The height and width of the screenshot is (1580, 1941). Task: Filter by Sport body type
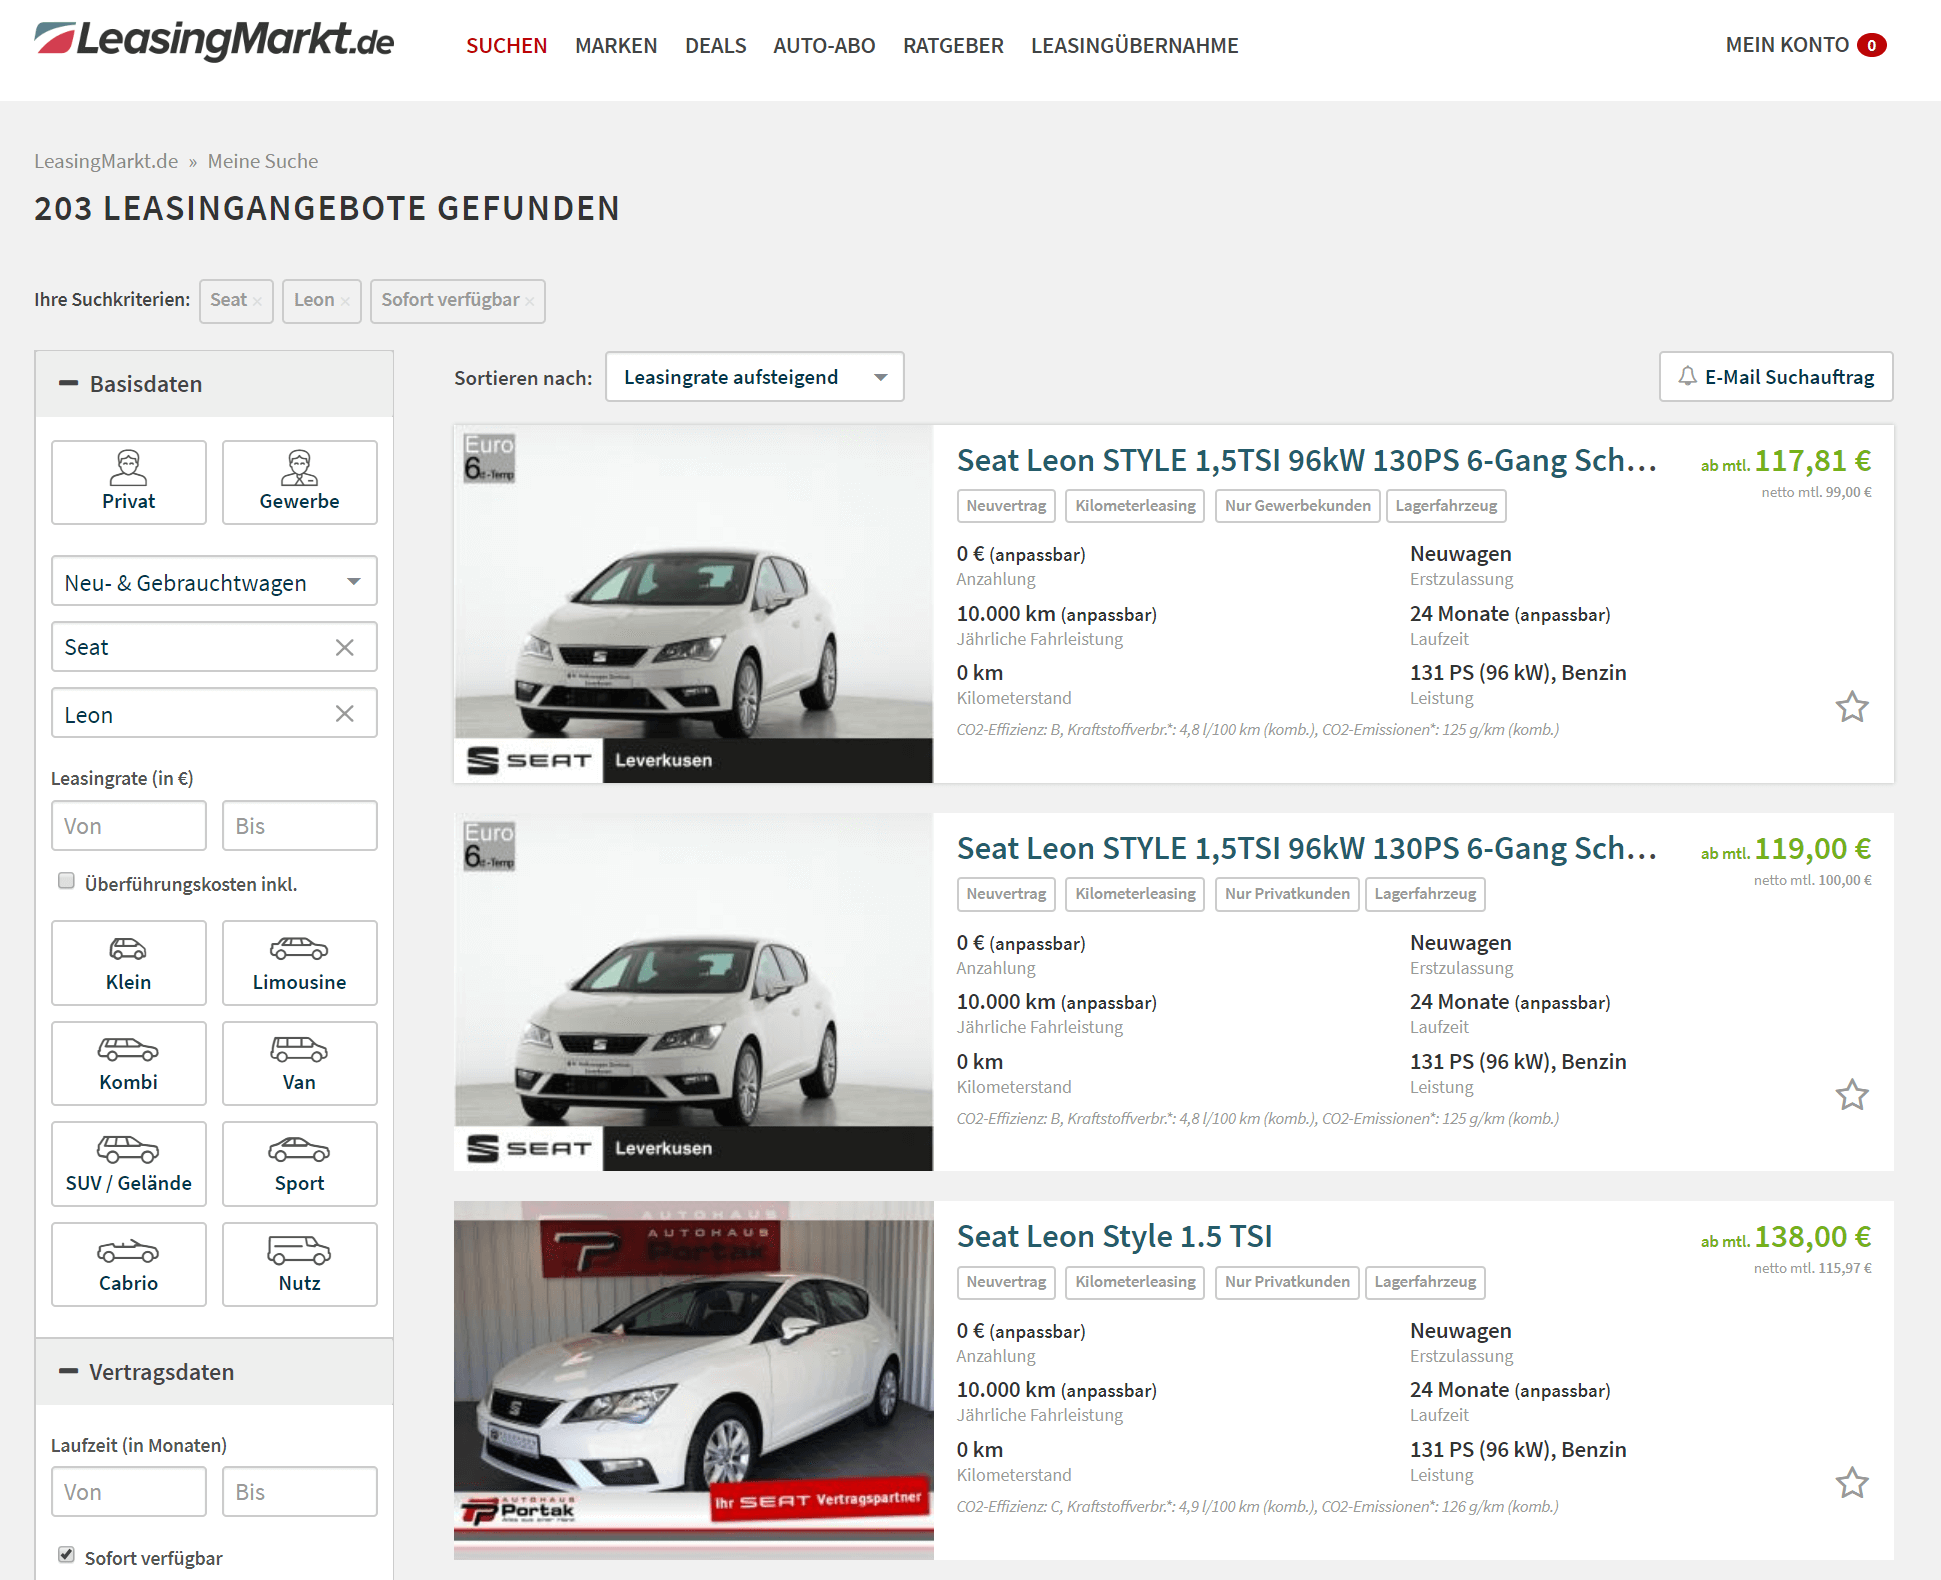299,1164
